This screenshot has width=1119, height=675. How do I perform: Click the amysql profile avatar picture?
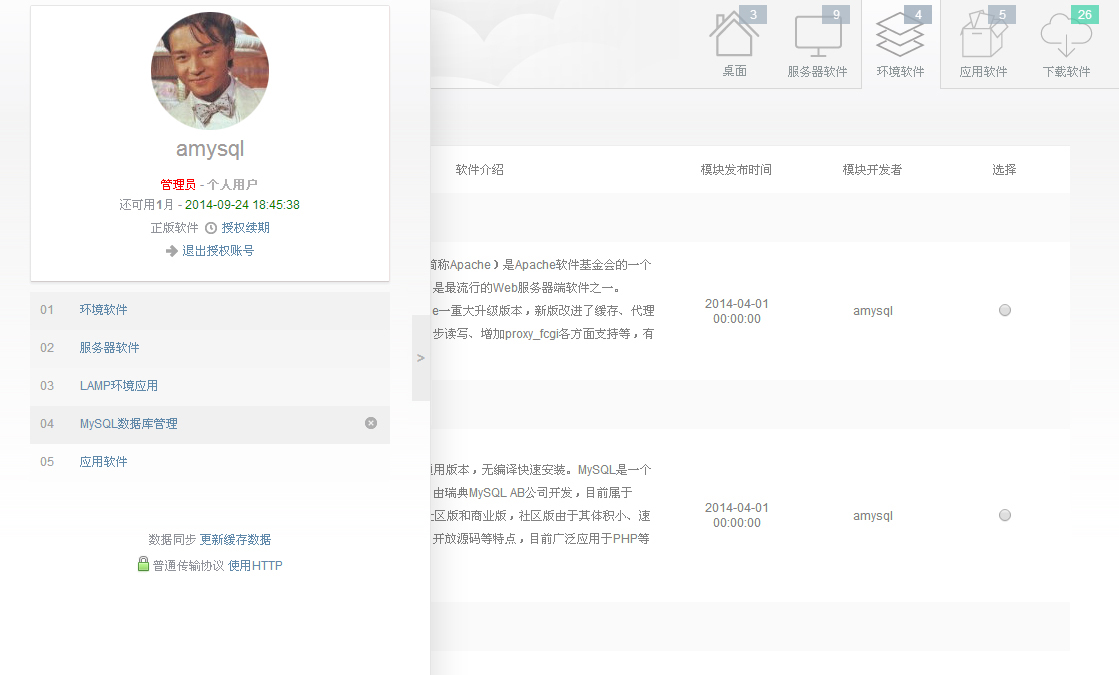(210, 71)
